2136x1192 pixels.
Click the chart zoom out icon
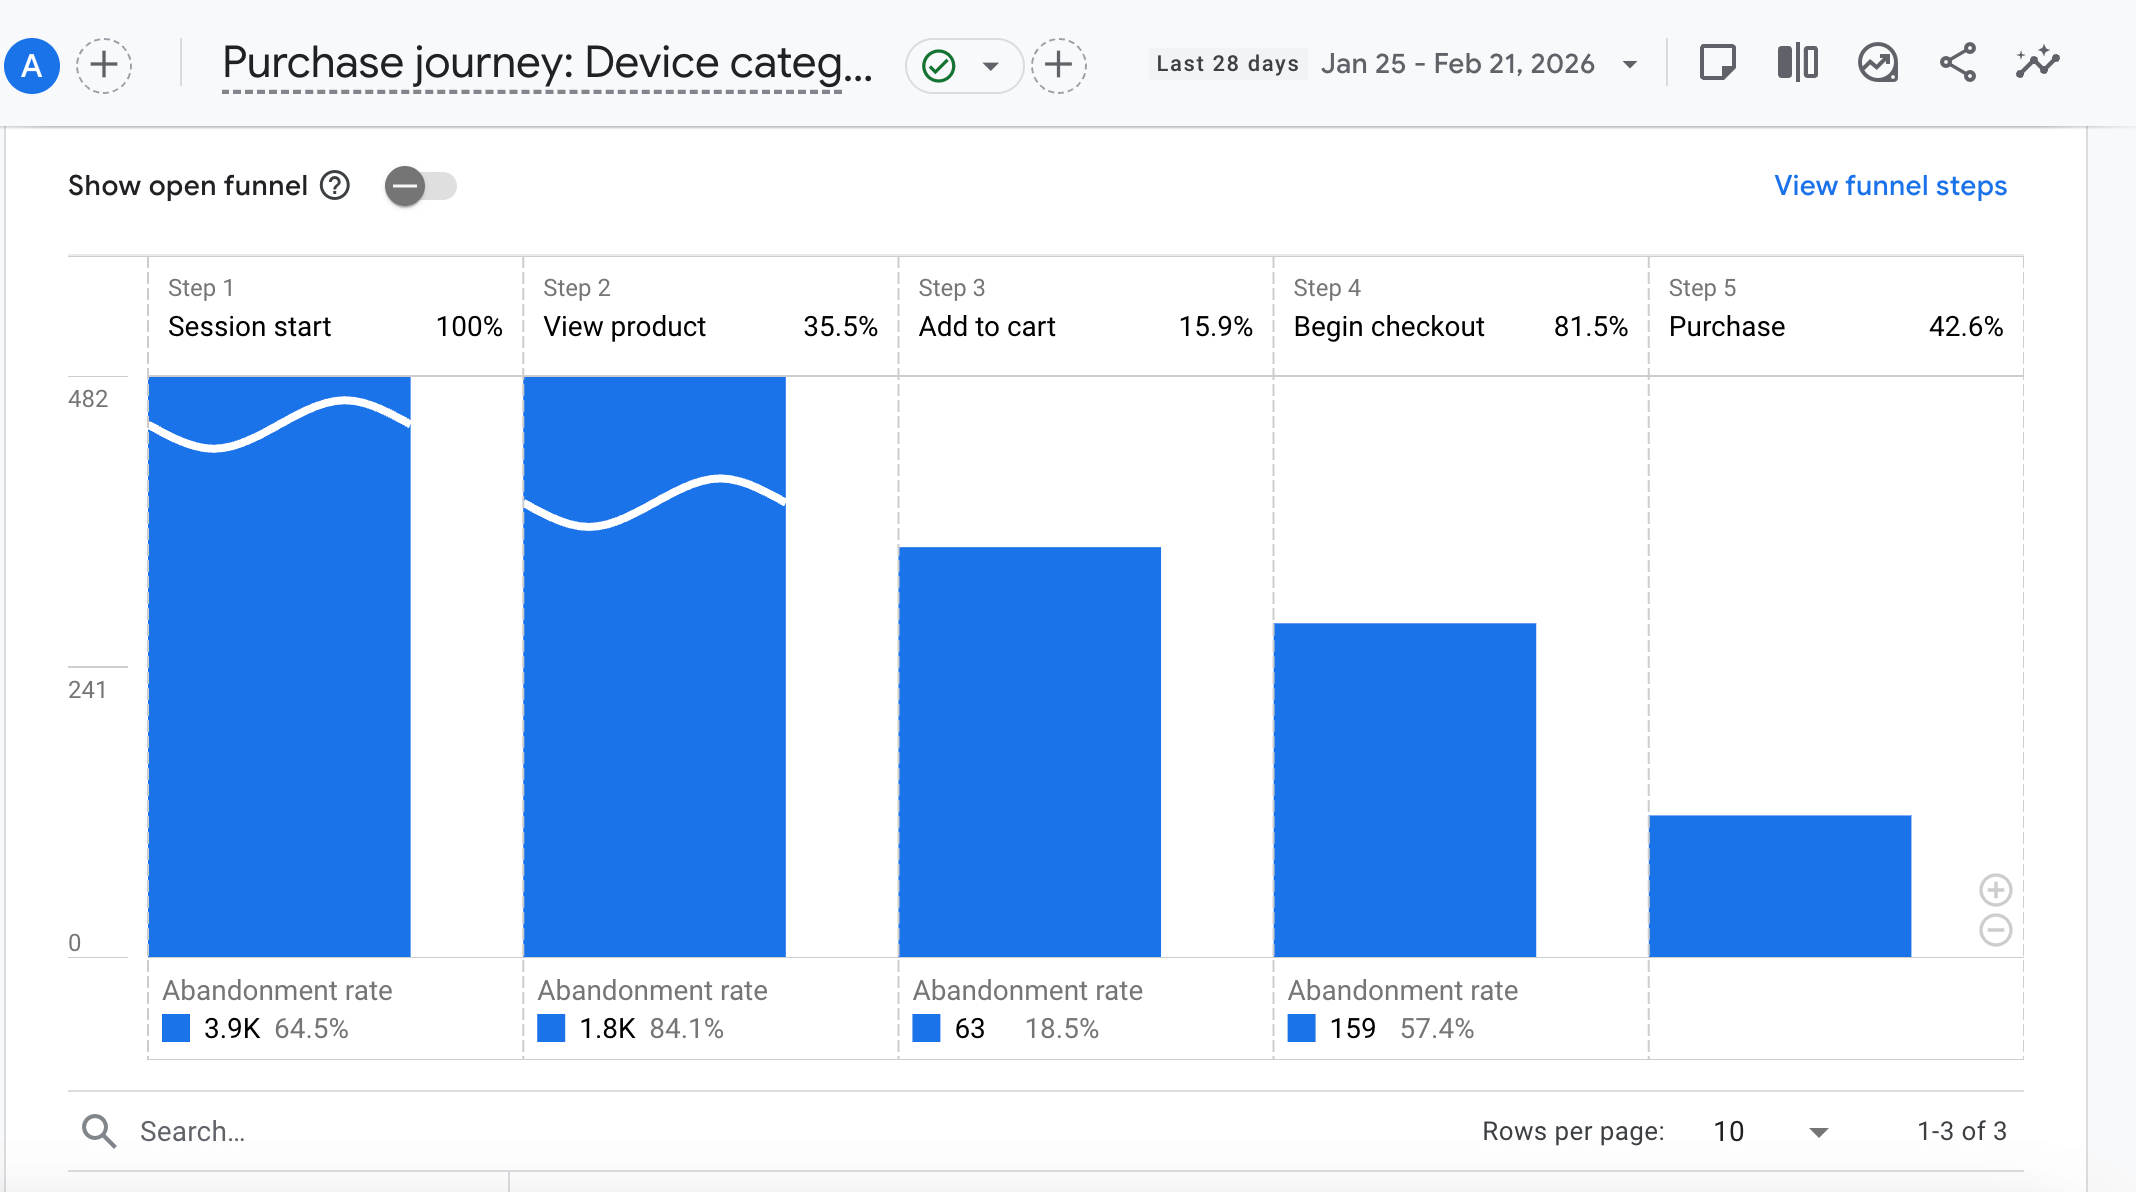coord(1995,930)
